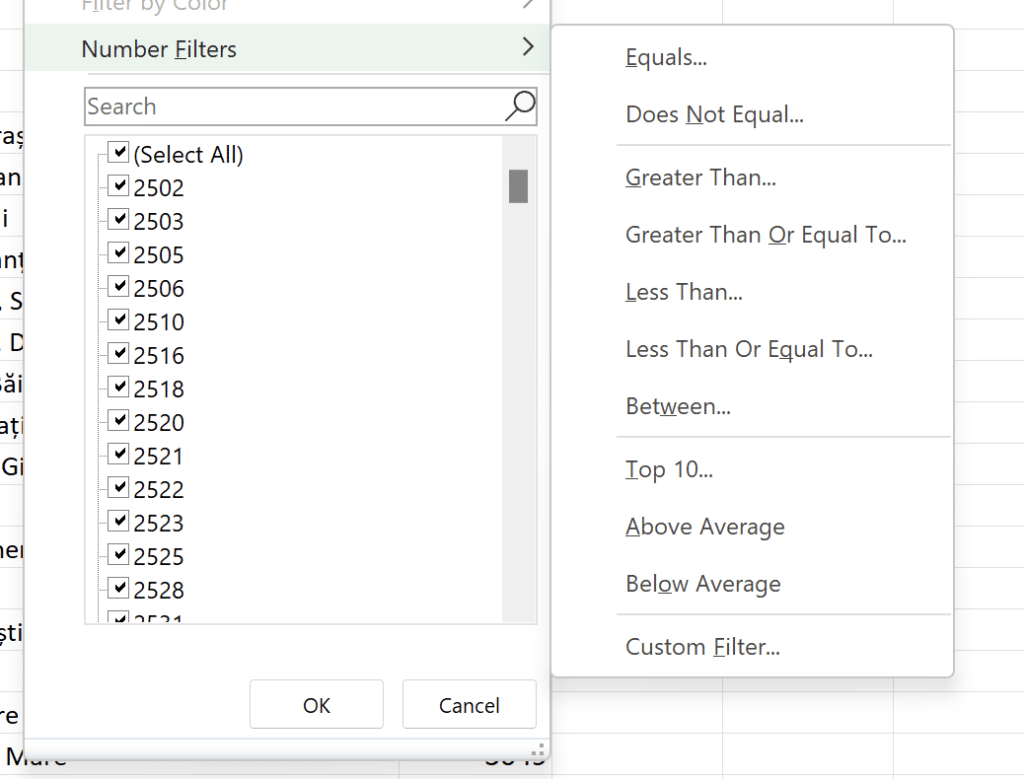Uncheck the 2528 value
Image resolution: width=1024 pixels, height=779 pixels.
coord(118,587)
